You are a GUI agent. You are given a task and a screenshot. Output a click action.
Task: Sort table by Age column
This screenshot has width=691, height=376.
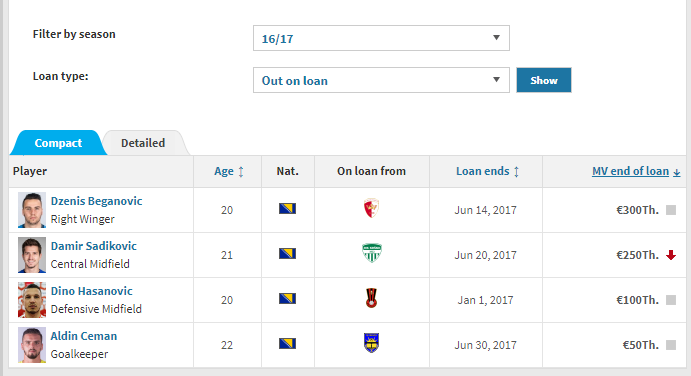coord(228,171)
